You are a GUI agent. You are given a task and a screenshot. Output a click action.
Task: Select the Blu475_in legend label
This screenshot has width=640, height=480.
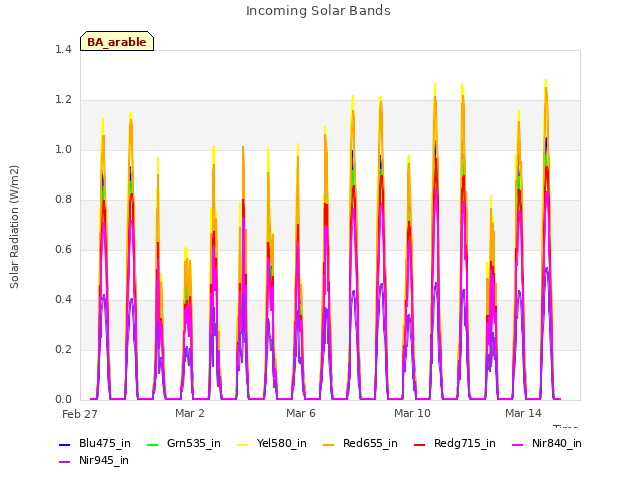(x=105, y=444)
